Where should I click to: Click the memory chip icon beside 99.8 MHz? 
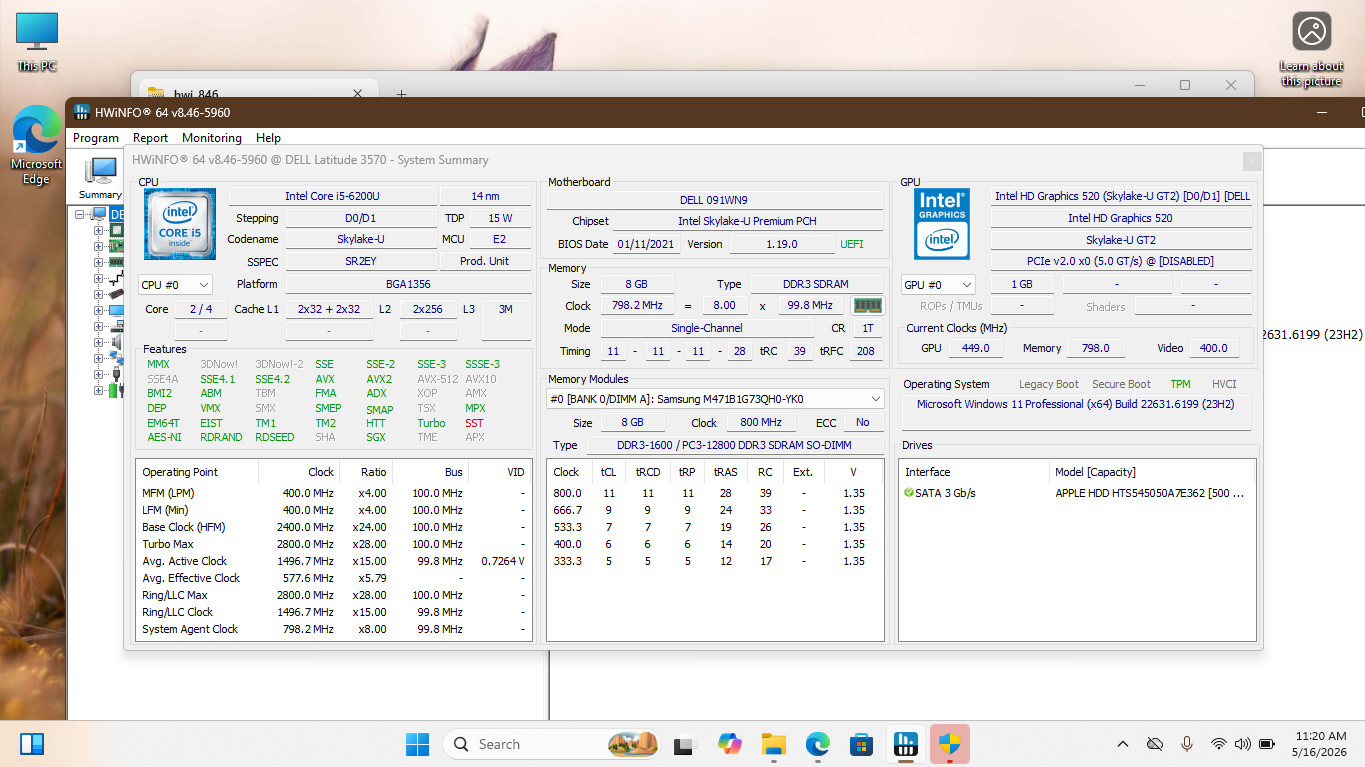point(867,305)
